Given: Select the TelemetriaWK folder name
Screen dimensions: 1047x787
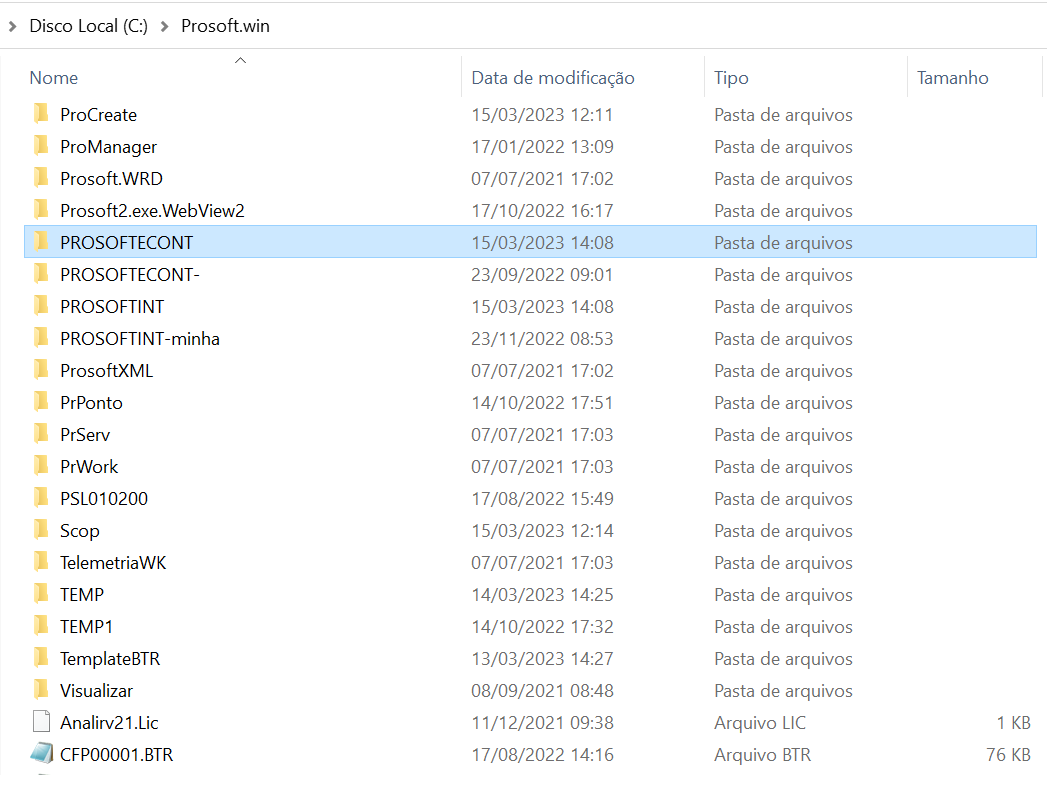Looking at the screenshot, I should 114,563.
